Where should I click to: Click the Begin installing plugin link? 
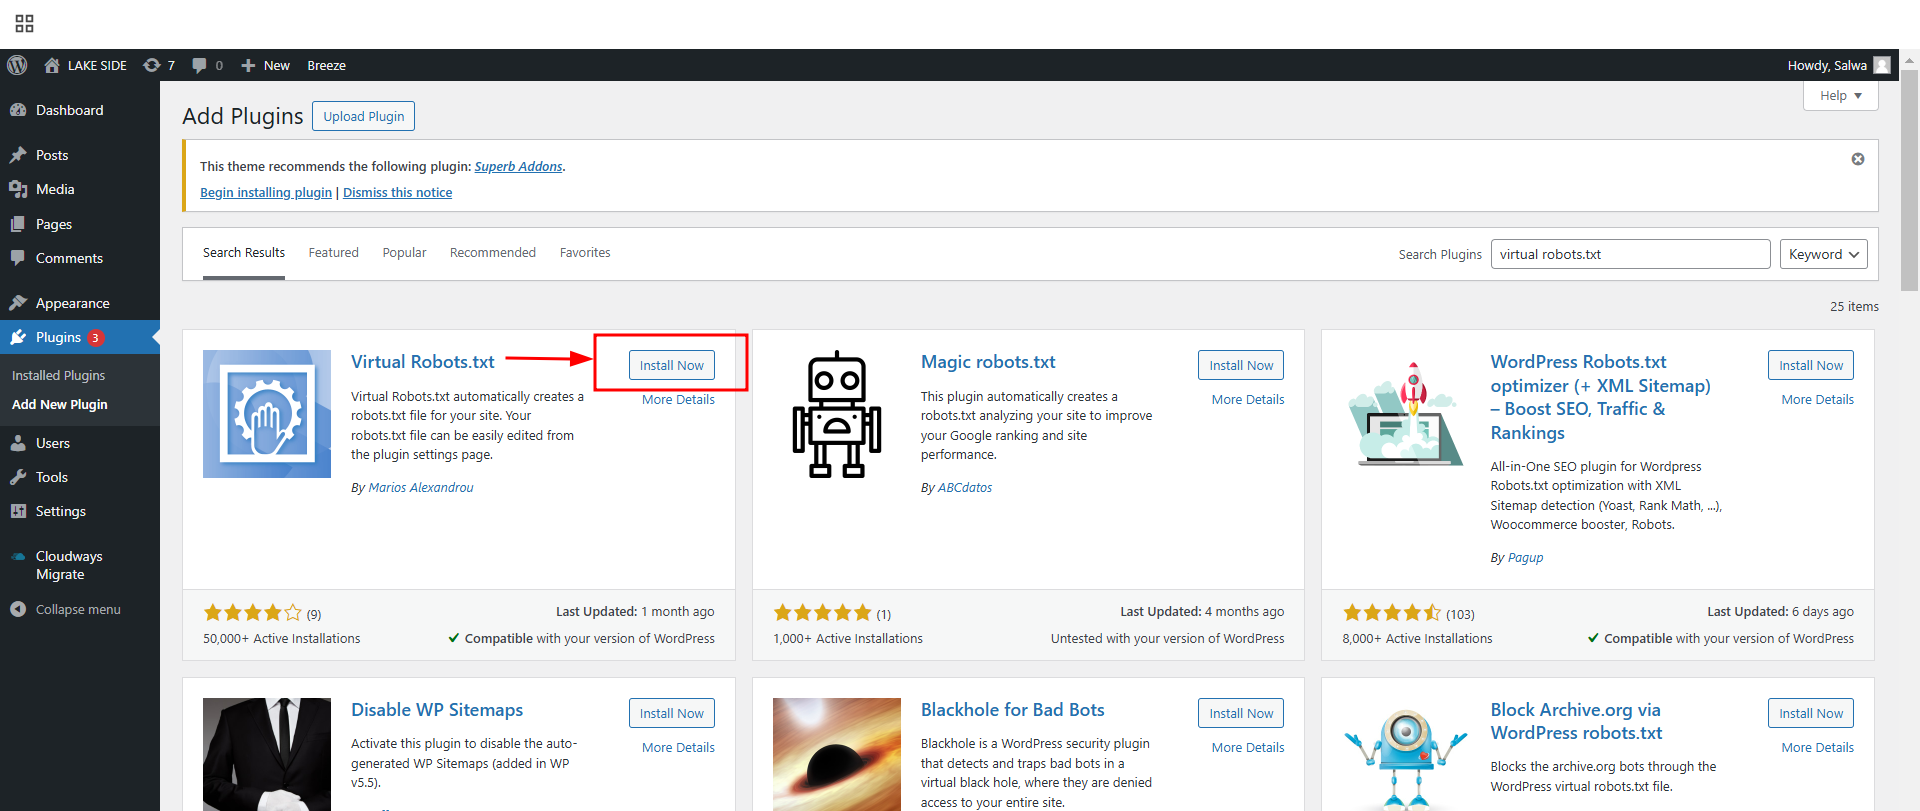pos(266,193)
